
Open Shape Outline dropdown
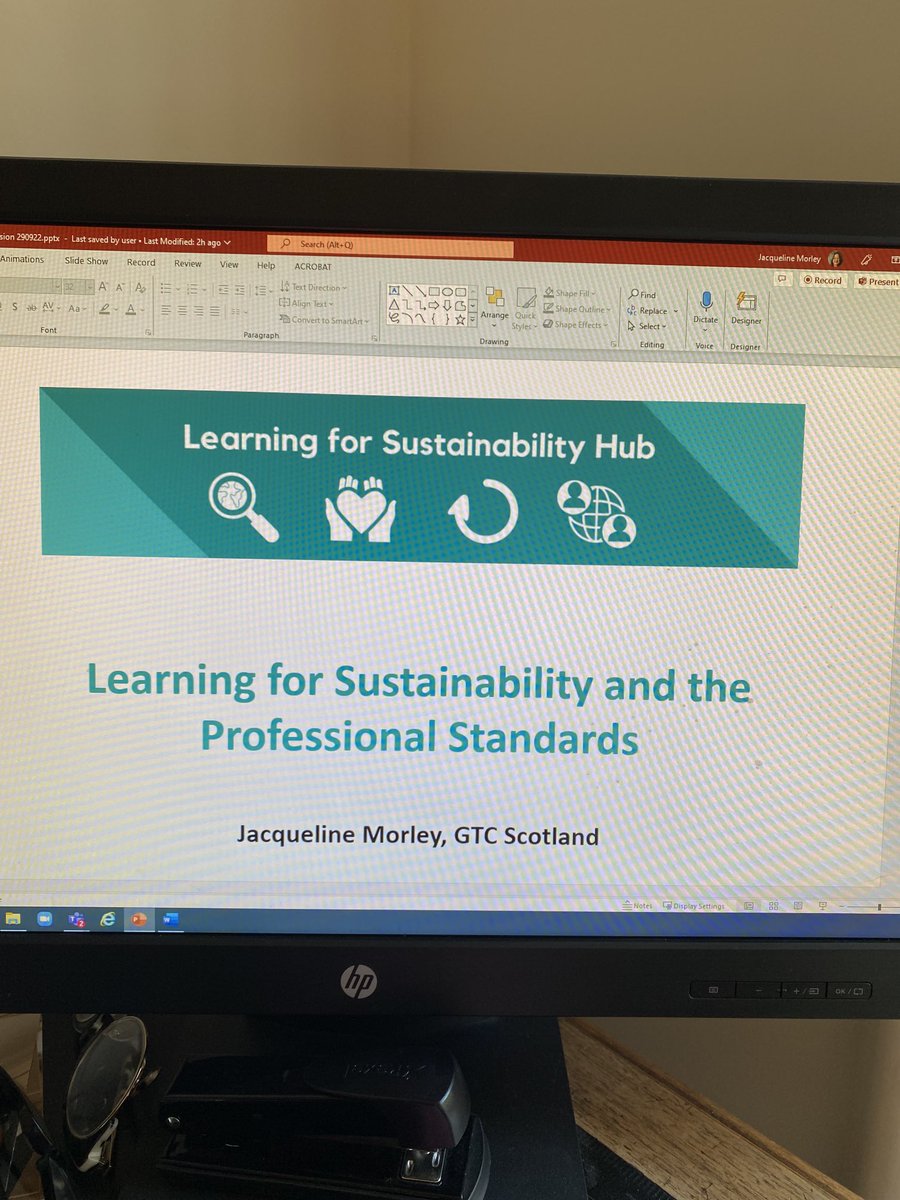(x=575, y=309)
